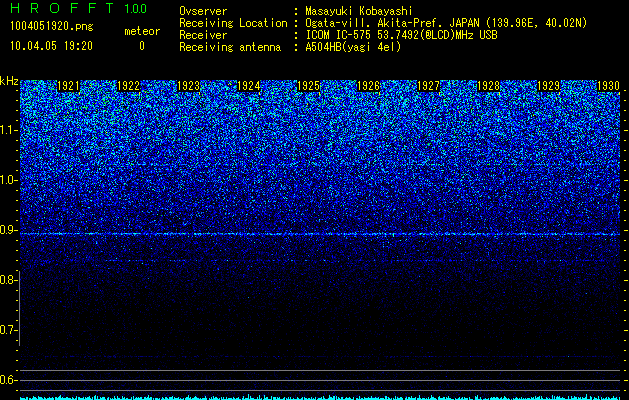Click the 1926 time marker label
Screen dimensions: 629x400
[368, 86]
